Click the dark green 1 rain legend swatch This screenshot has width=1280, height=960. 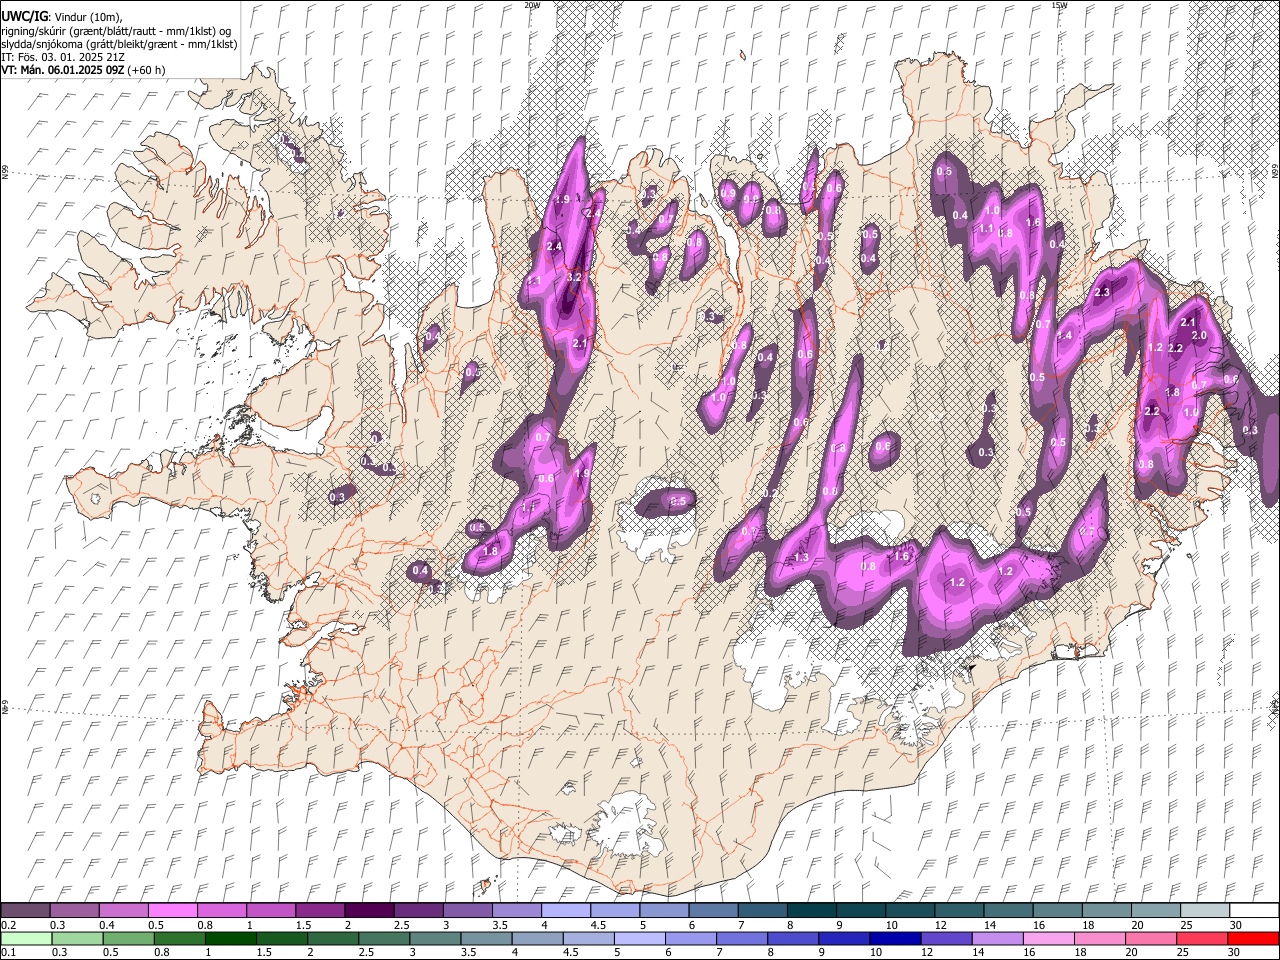(229, 938)
